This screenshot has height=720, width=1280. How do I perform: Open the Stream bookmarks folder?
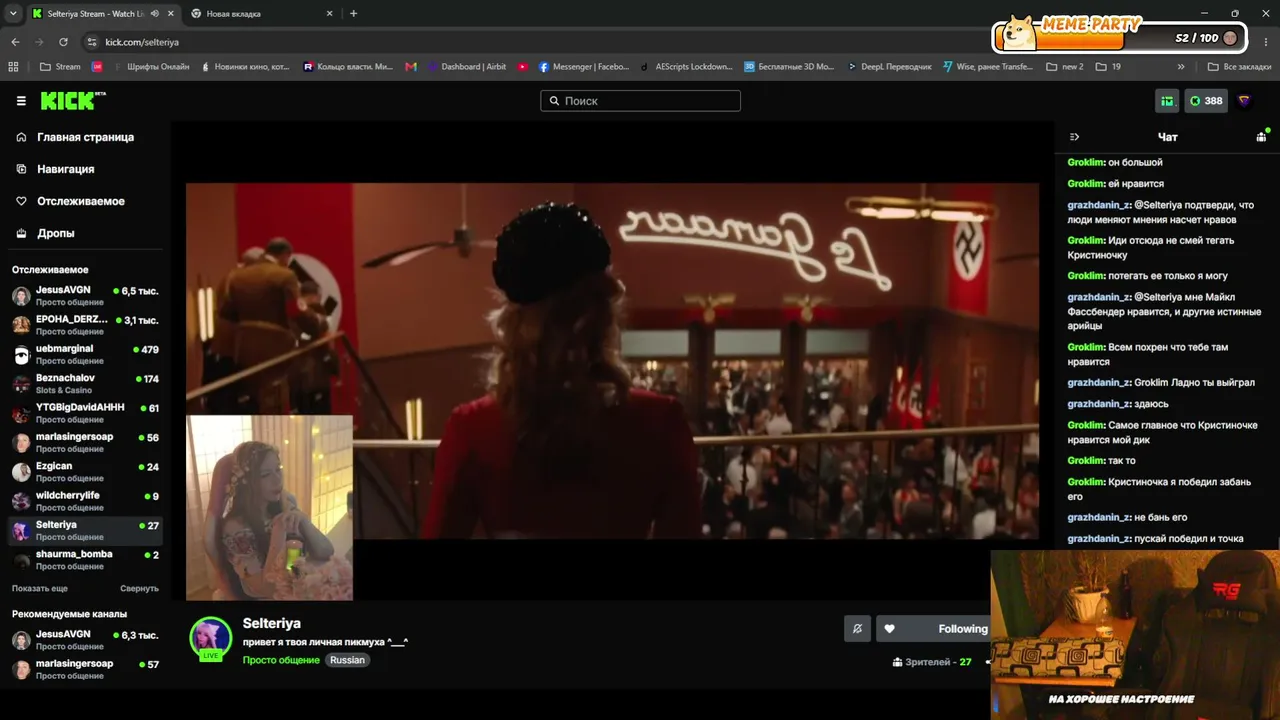coord(60,67)
